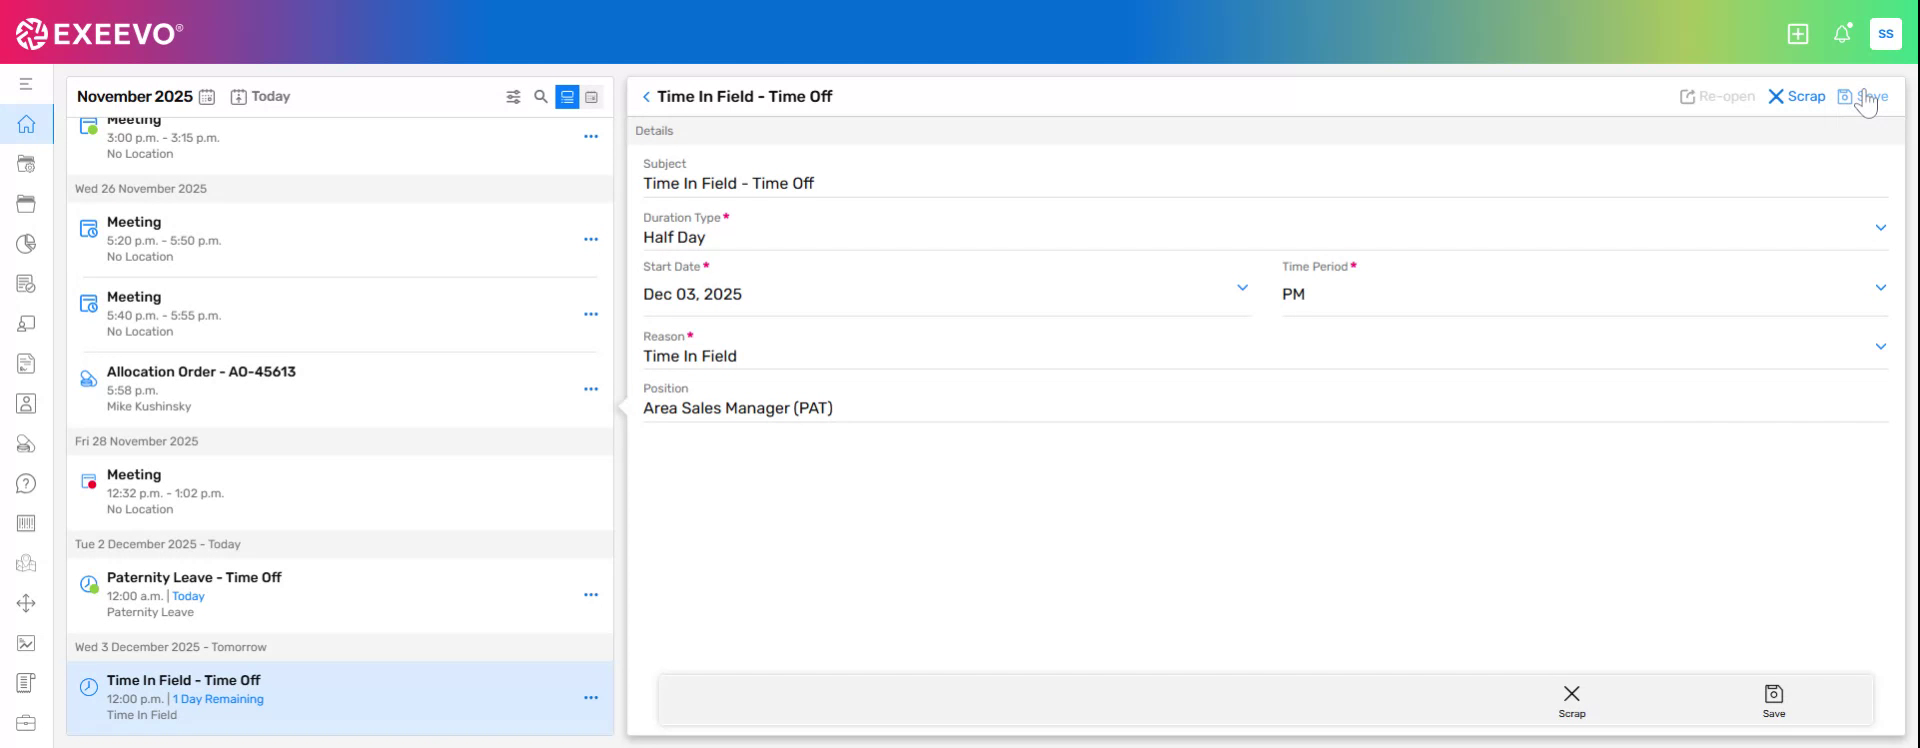Open options for Allocation Order AO-45613
The height and width of the screenshot is (748, 1920).
(591, 390)
